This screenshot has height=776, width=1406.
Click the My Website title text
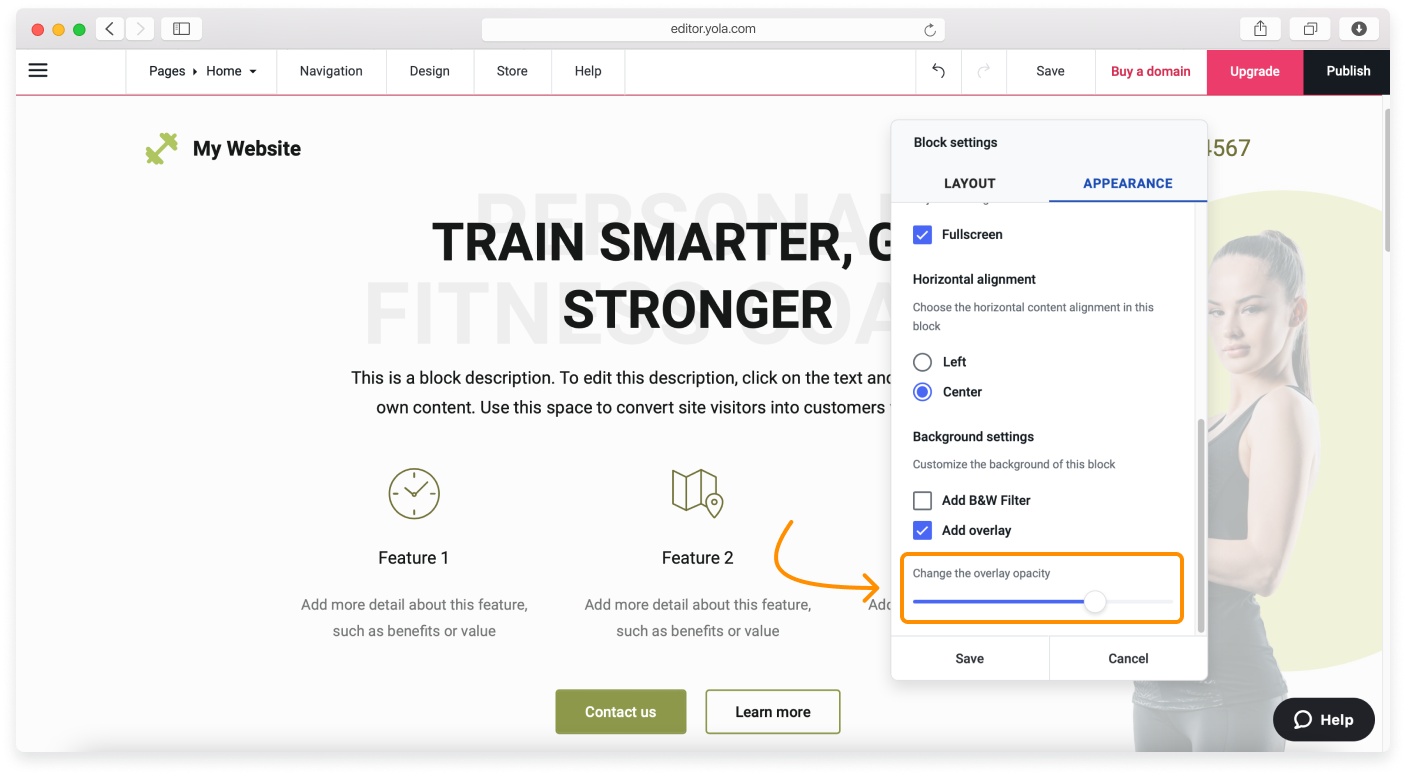coord(247,149)
